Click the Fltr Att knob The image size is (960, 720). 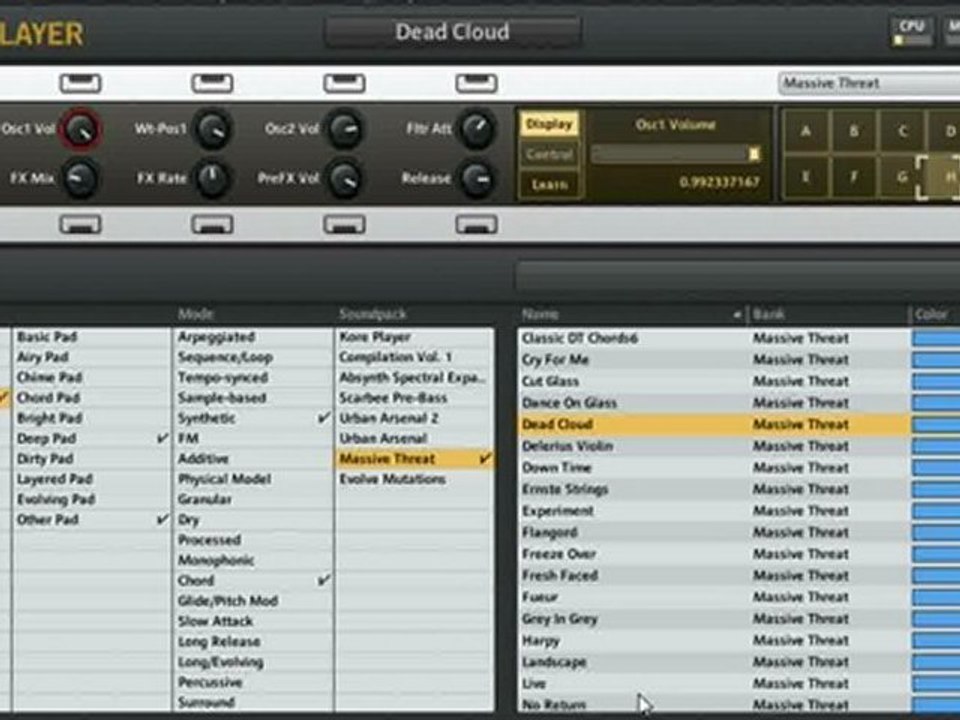point(477,129)
